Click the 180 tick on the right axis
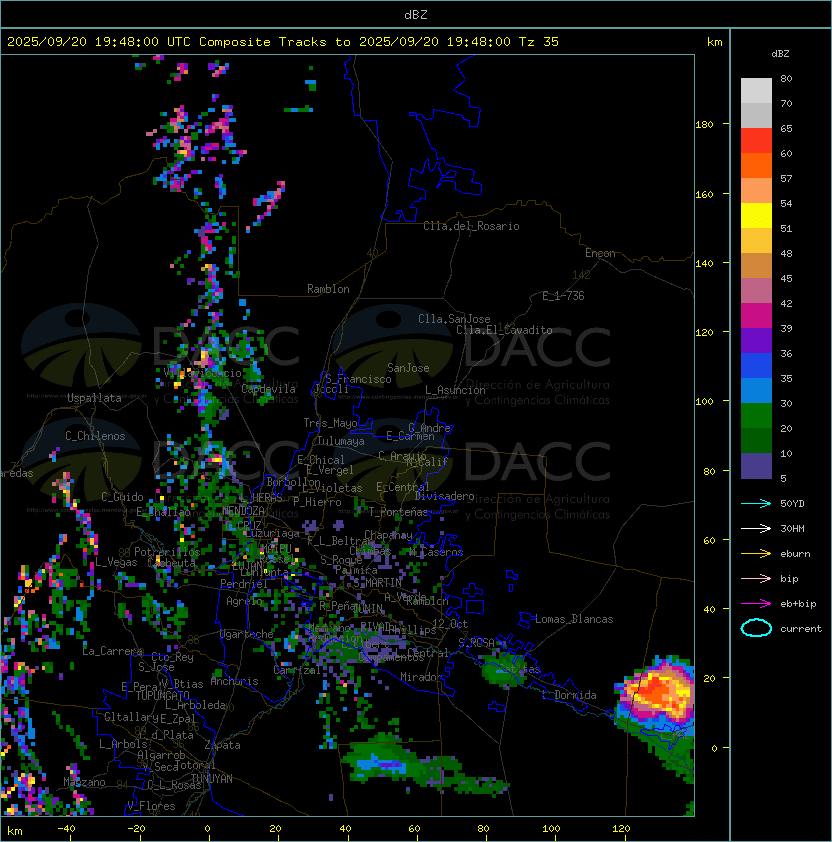This screenshot has width=832, height=842. [x=704, y=125]
